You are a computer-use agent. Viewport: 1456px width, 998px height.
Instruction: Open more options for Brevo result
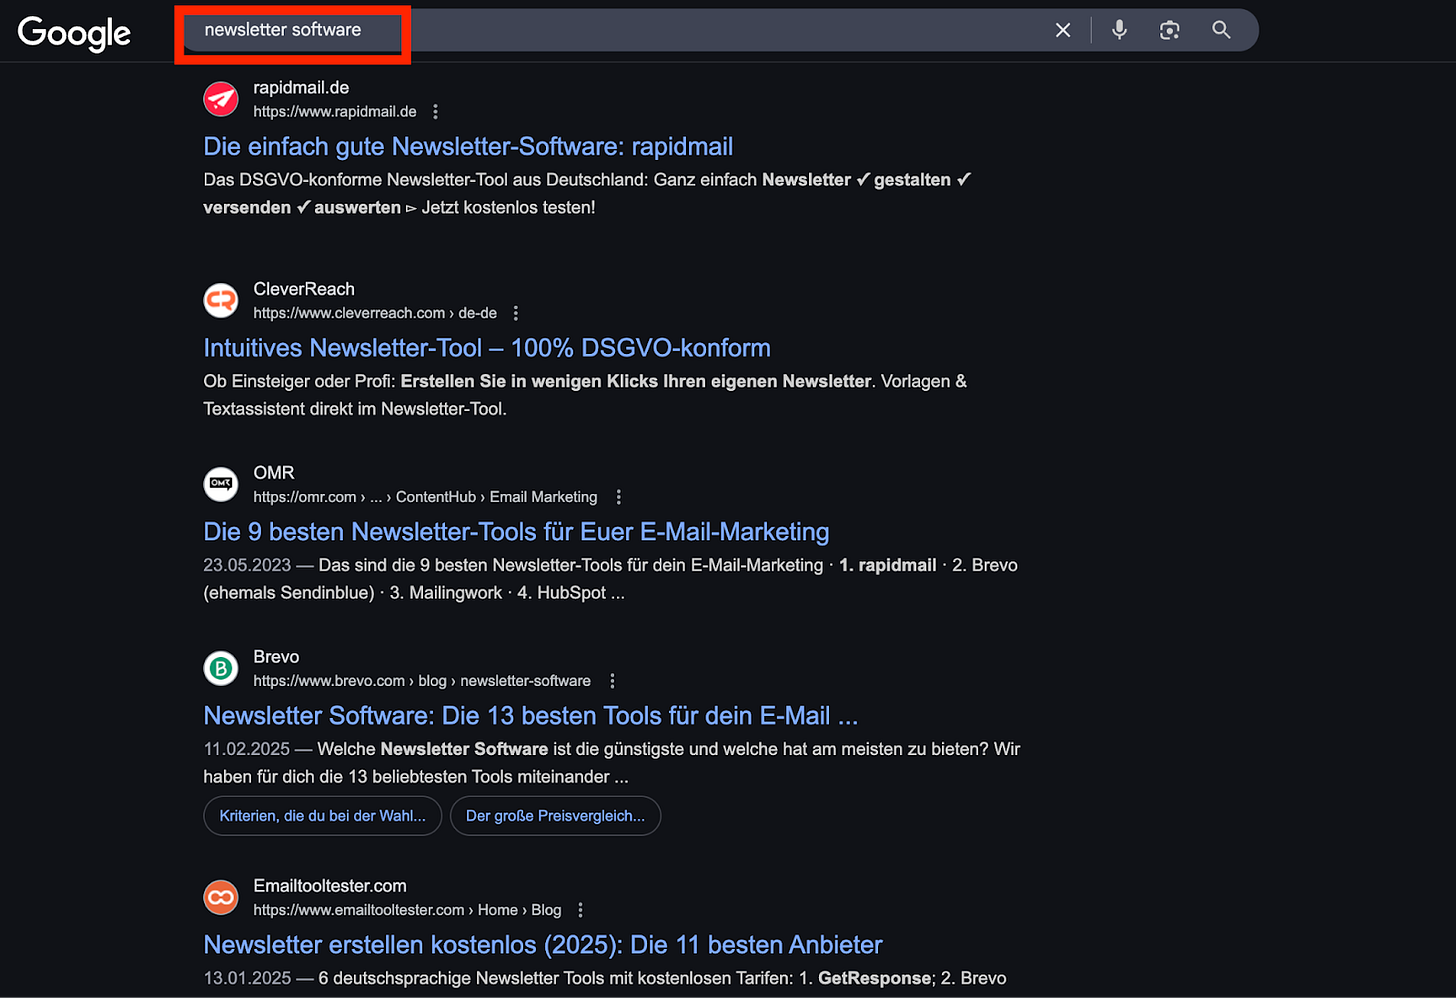[612, 681]
